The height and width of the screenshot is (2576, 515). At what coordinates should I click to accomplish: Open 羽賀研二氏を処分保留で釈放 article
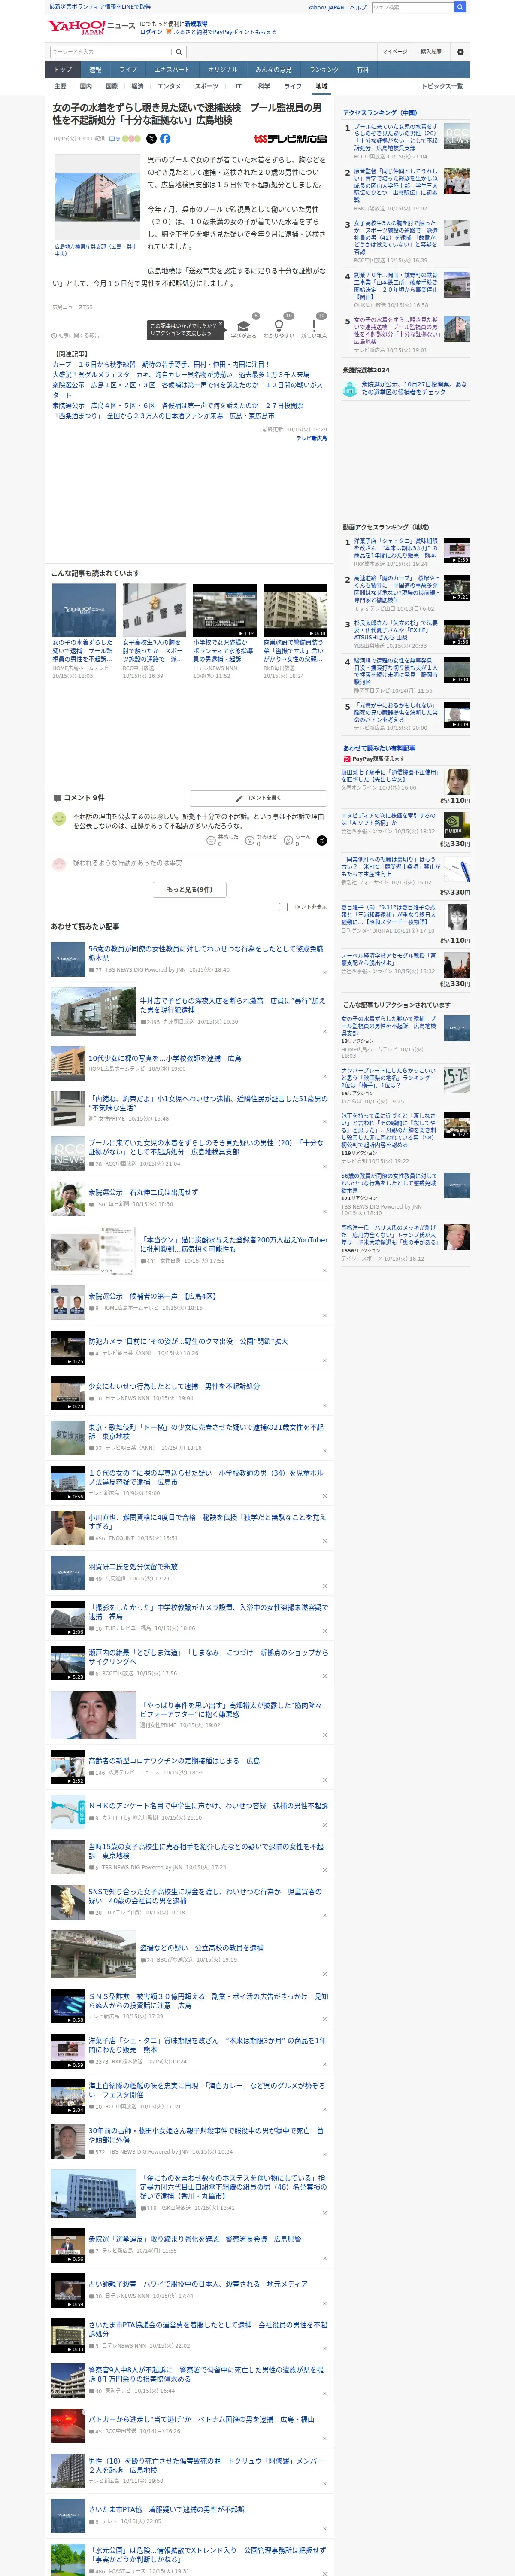133,1567
